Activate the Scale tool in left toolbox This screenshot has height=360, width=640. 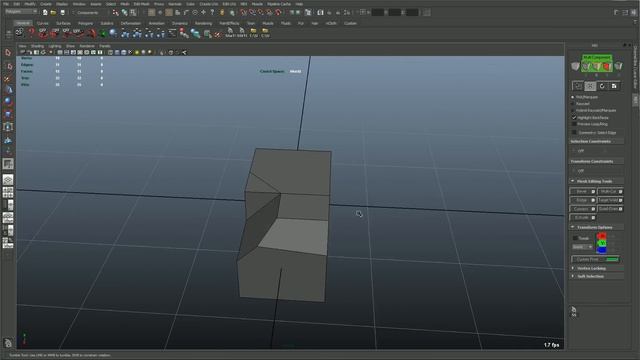(x=8, y=114)
